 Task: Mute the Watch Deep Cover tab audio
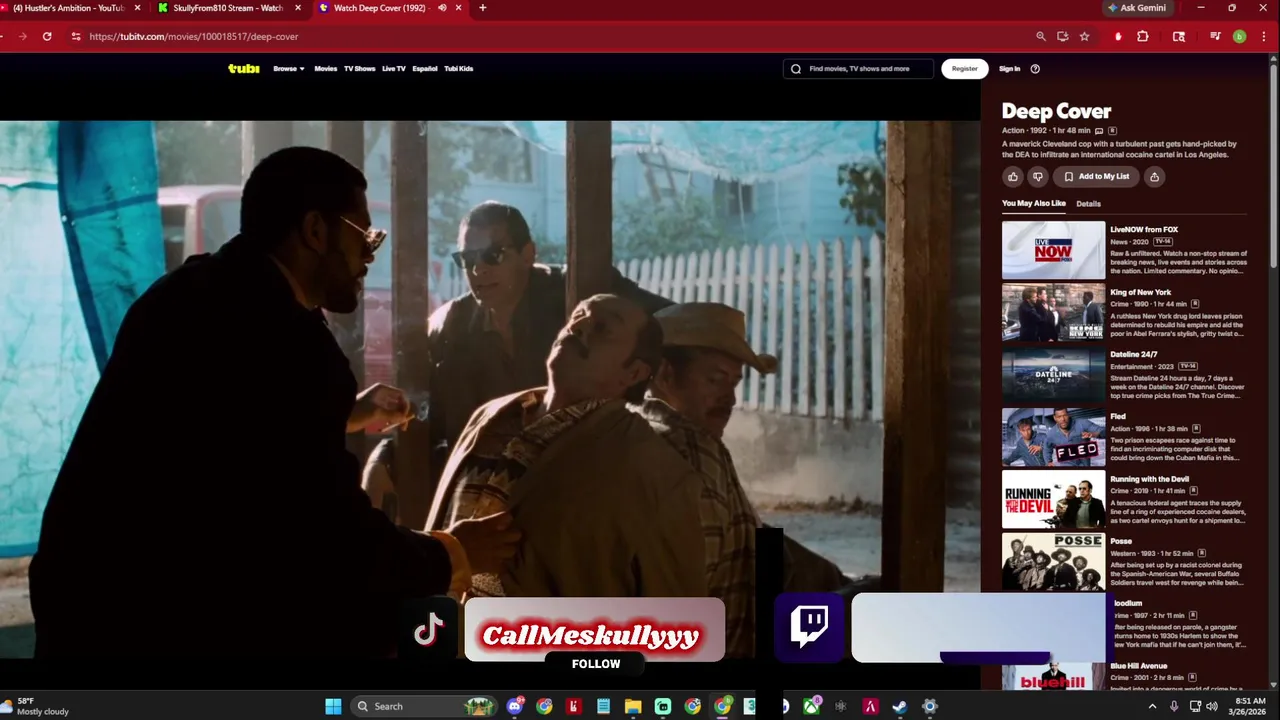[x=442, y=8]
